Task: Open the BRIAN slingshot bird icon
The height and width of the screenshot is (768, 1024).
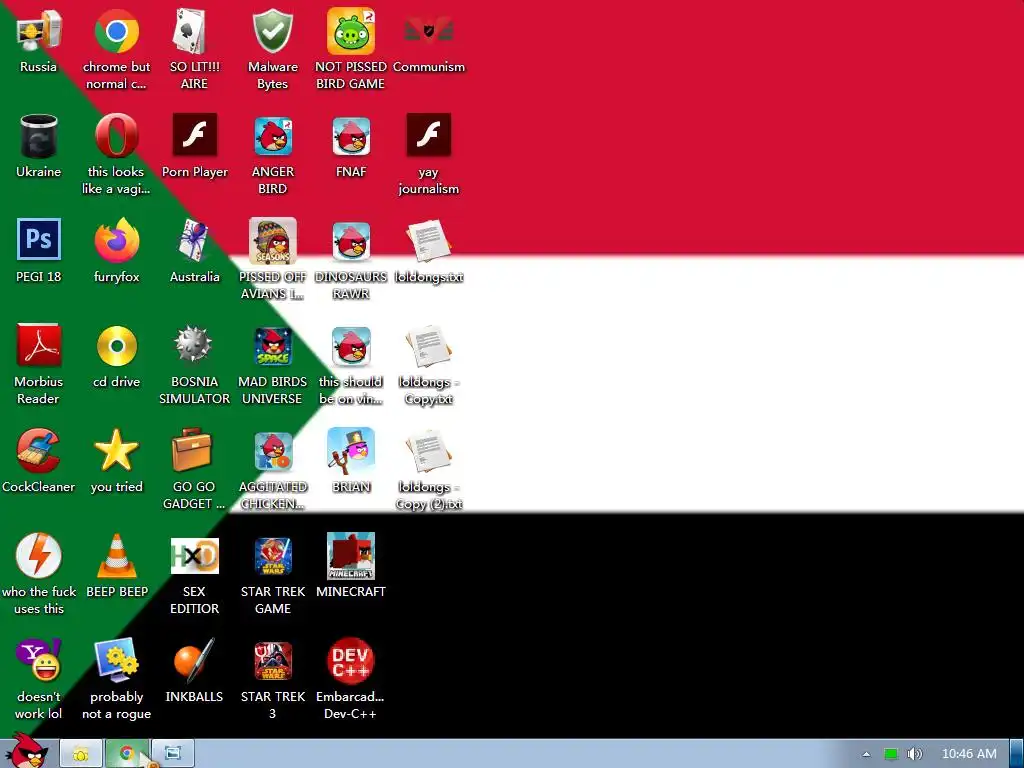Action: click(x=351, y=451)
